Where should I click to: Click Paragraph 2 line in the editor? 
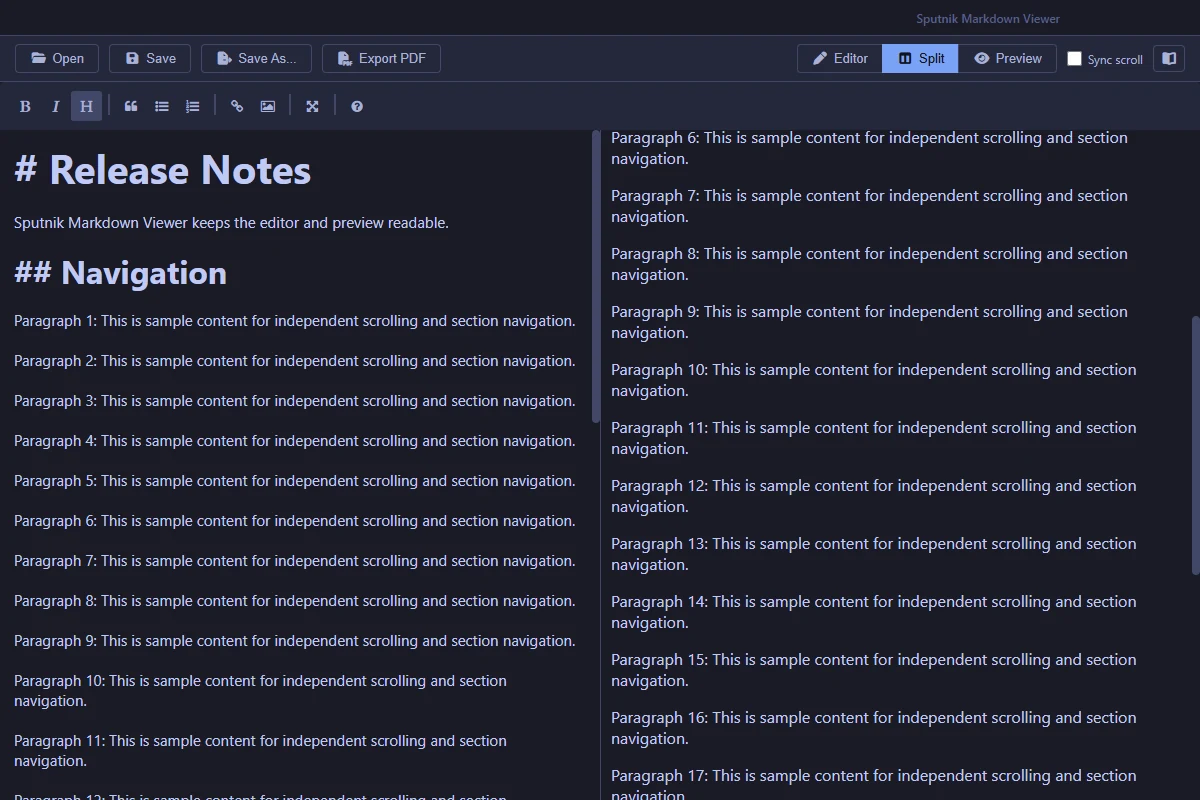coord(295,361)
